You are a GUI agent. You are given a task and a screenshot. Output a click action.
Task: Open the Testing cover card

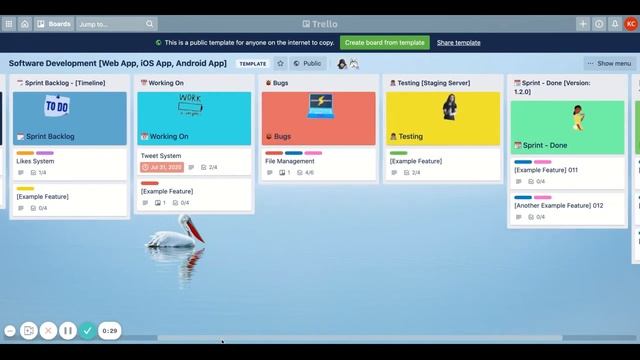[x=443, y=118]
